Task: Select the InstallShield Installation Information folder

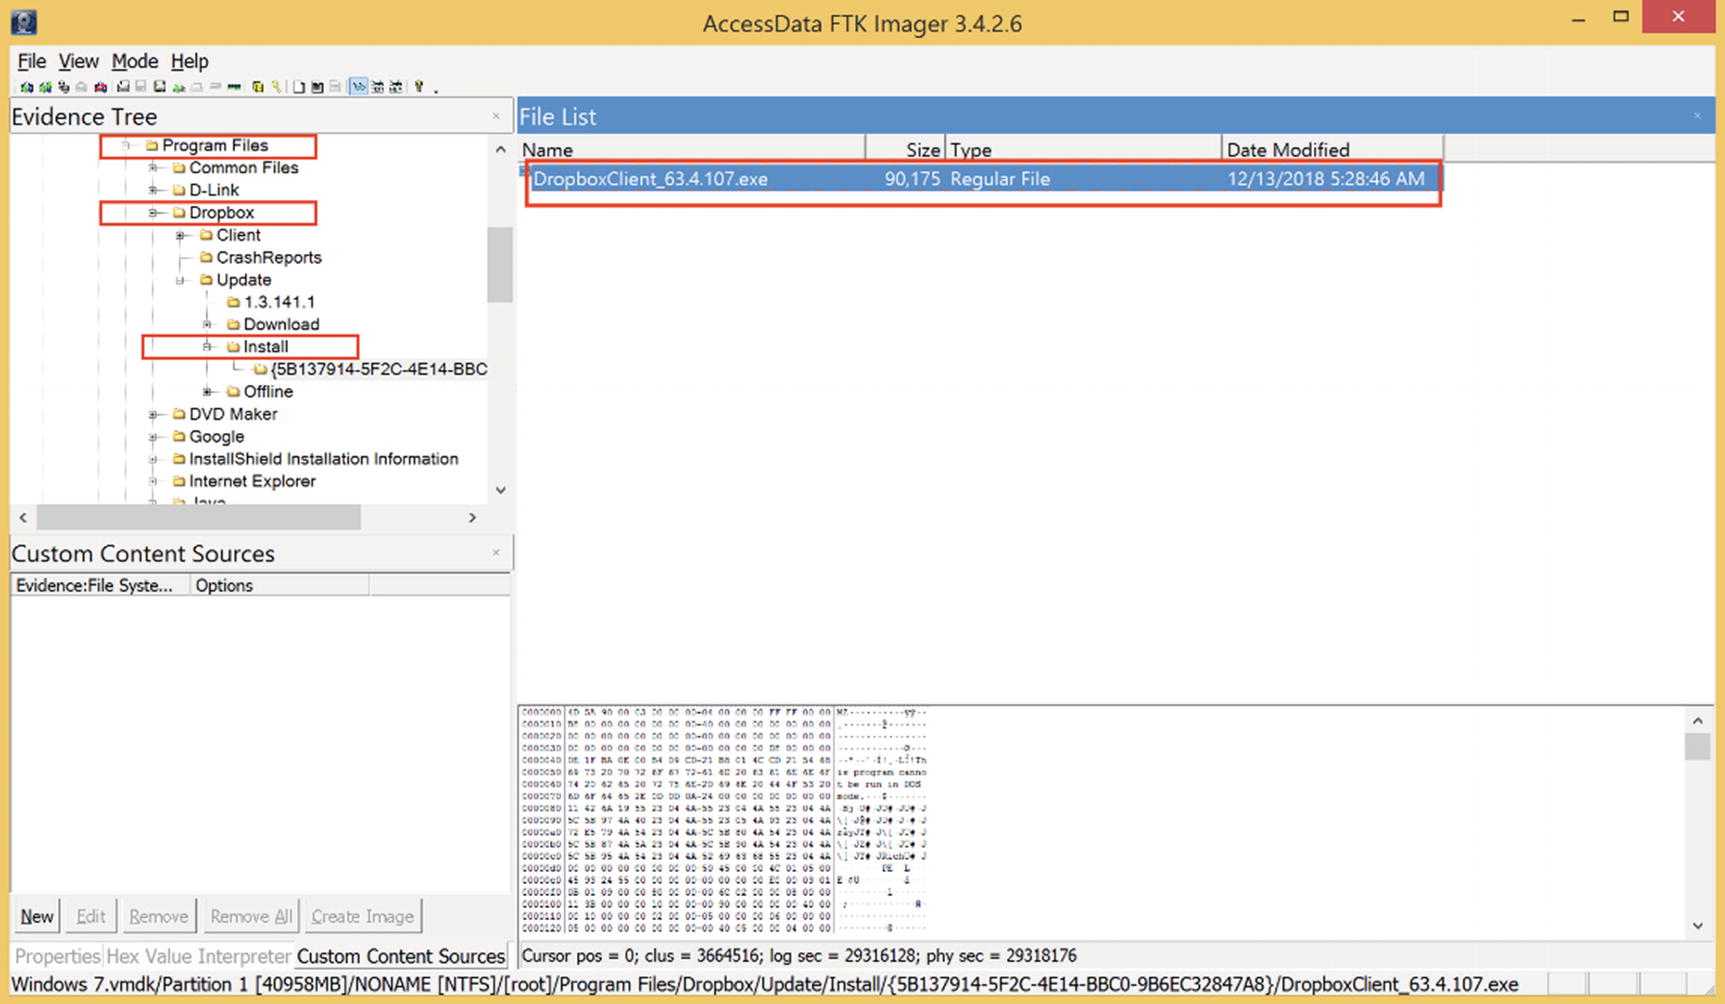Action: click(x=324, y=459)
